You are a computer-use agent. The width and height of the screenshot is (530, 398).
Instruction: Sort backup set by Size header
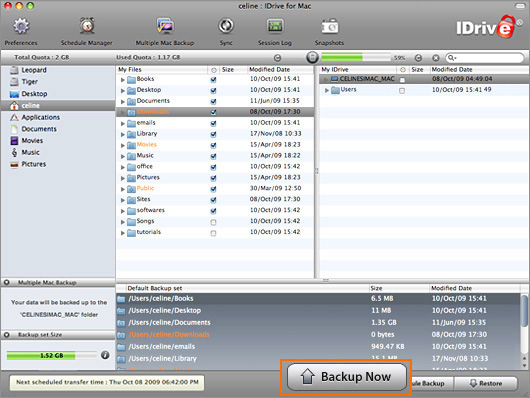(399, 288)
